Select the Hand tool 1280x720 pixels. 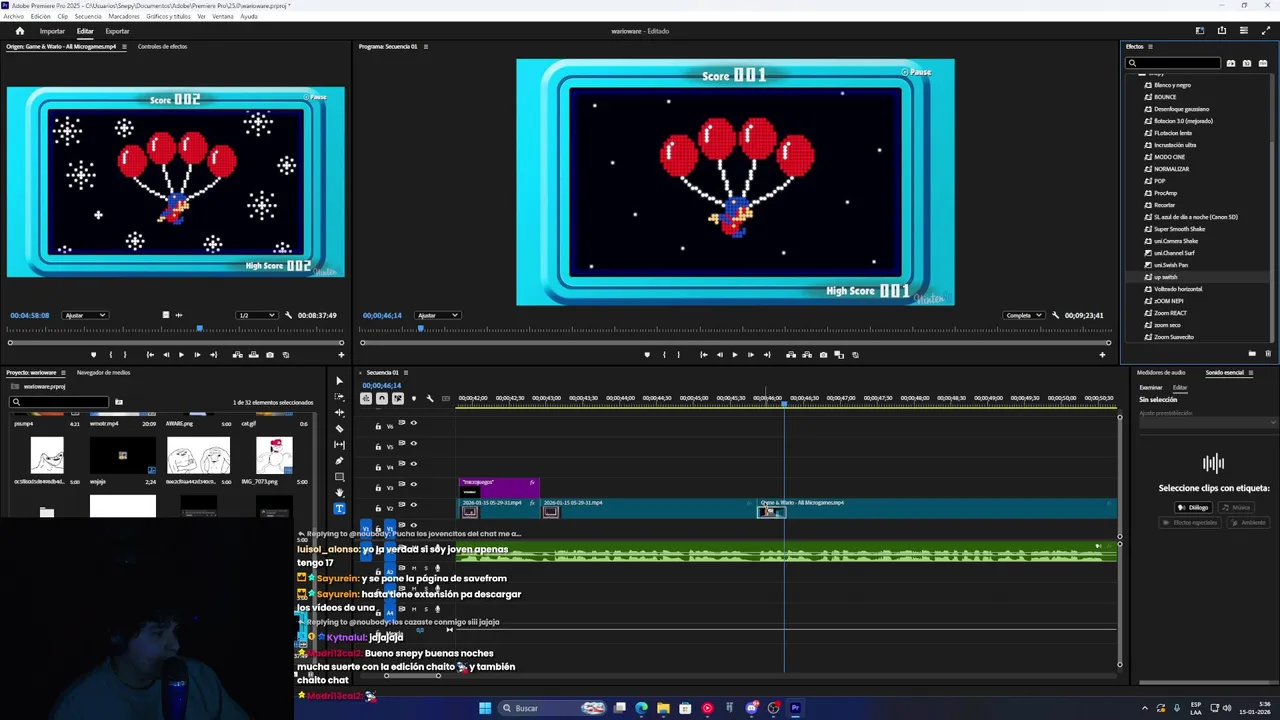pos(339,492)
